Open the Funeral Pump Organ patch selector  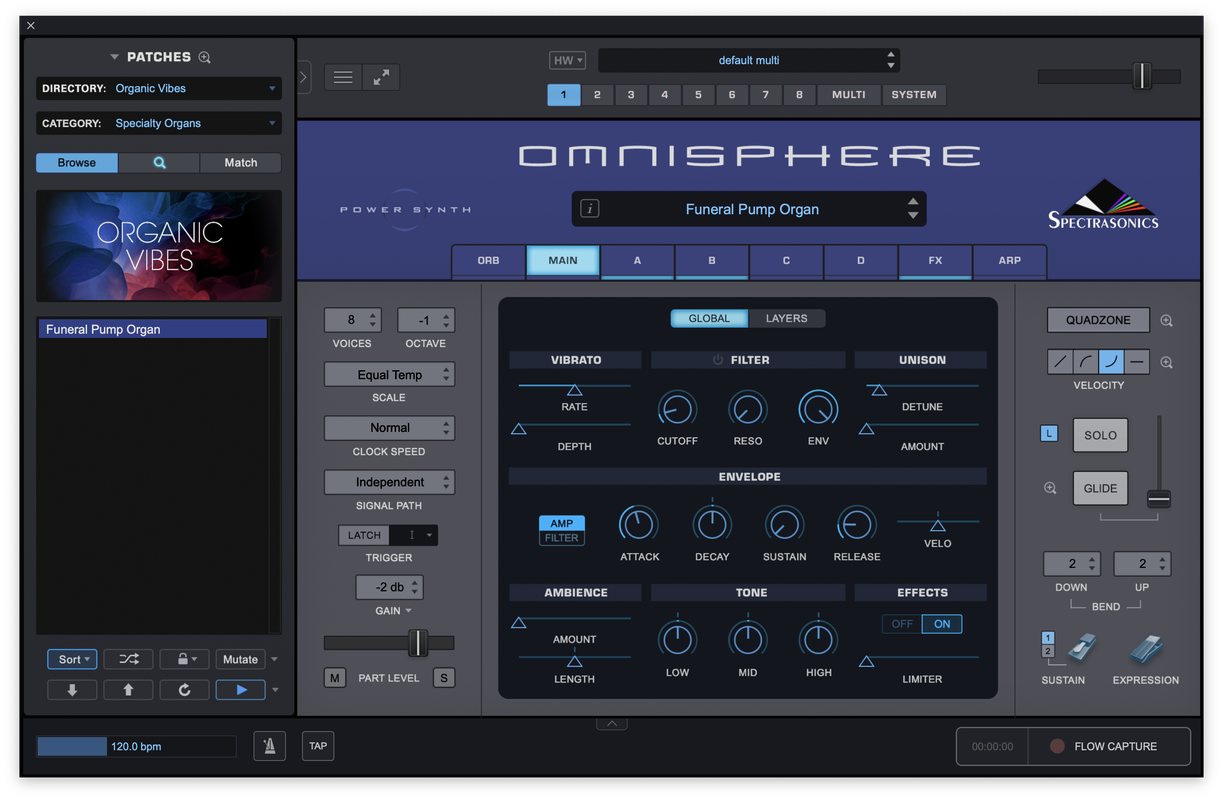coord(749,209)
